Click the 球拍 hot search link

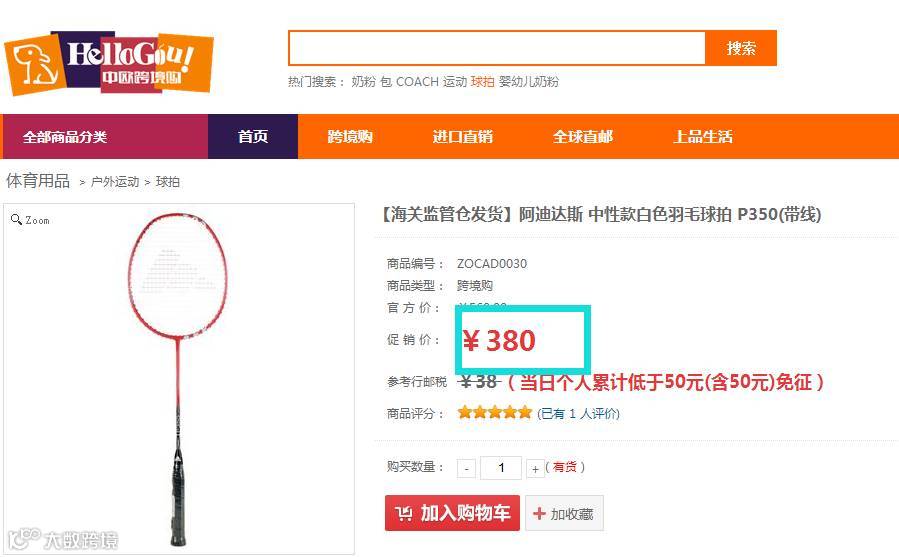click(482, 81)
